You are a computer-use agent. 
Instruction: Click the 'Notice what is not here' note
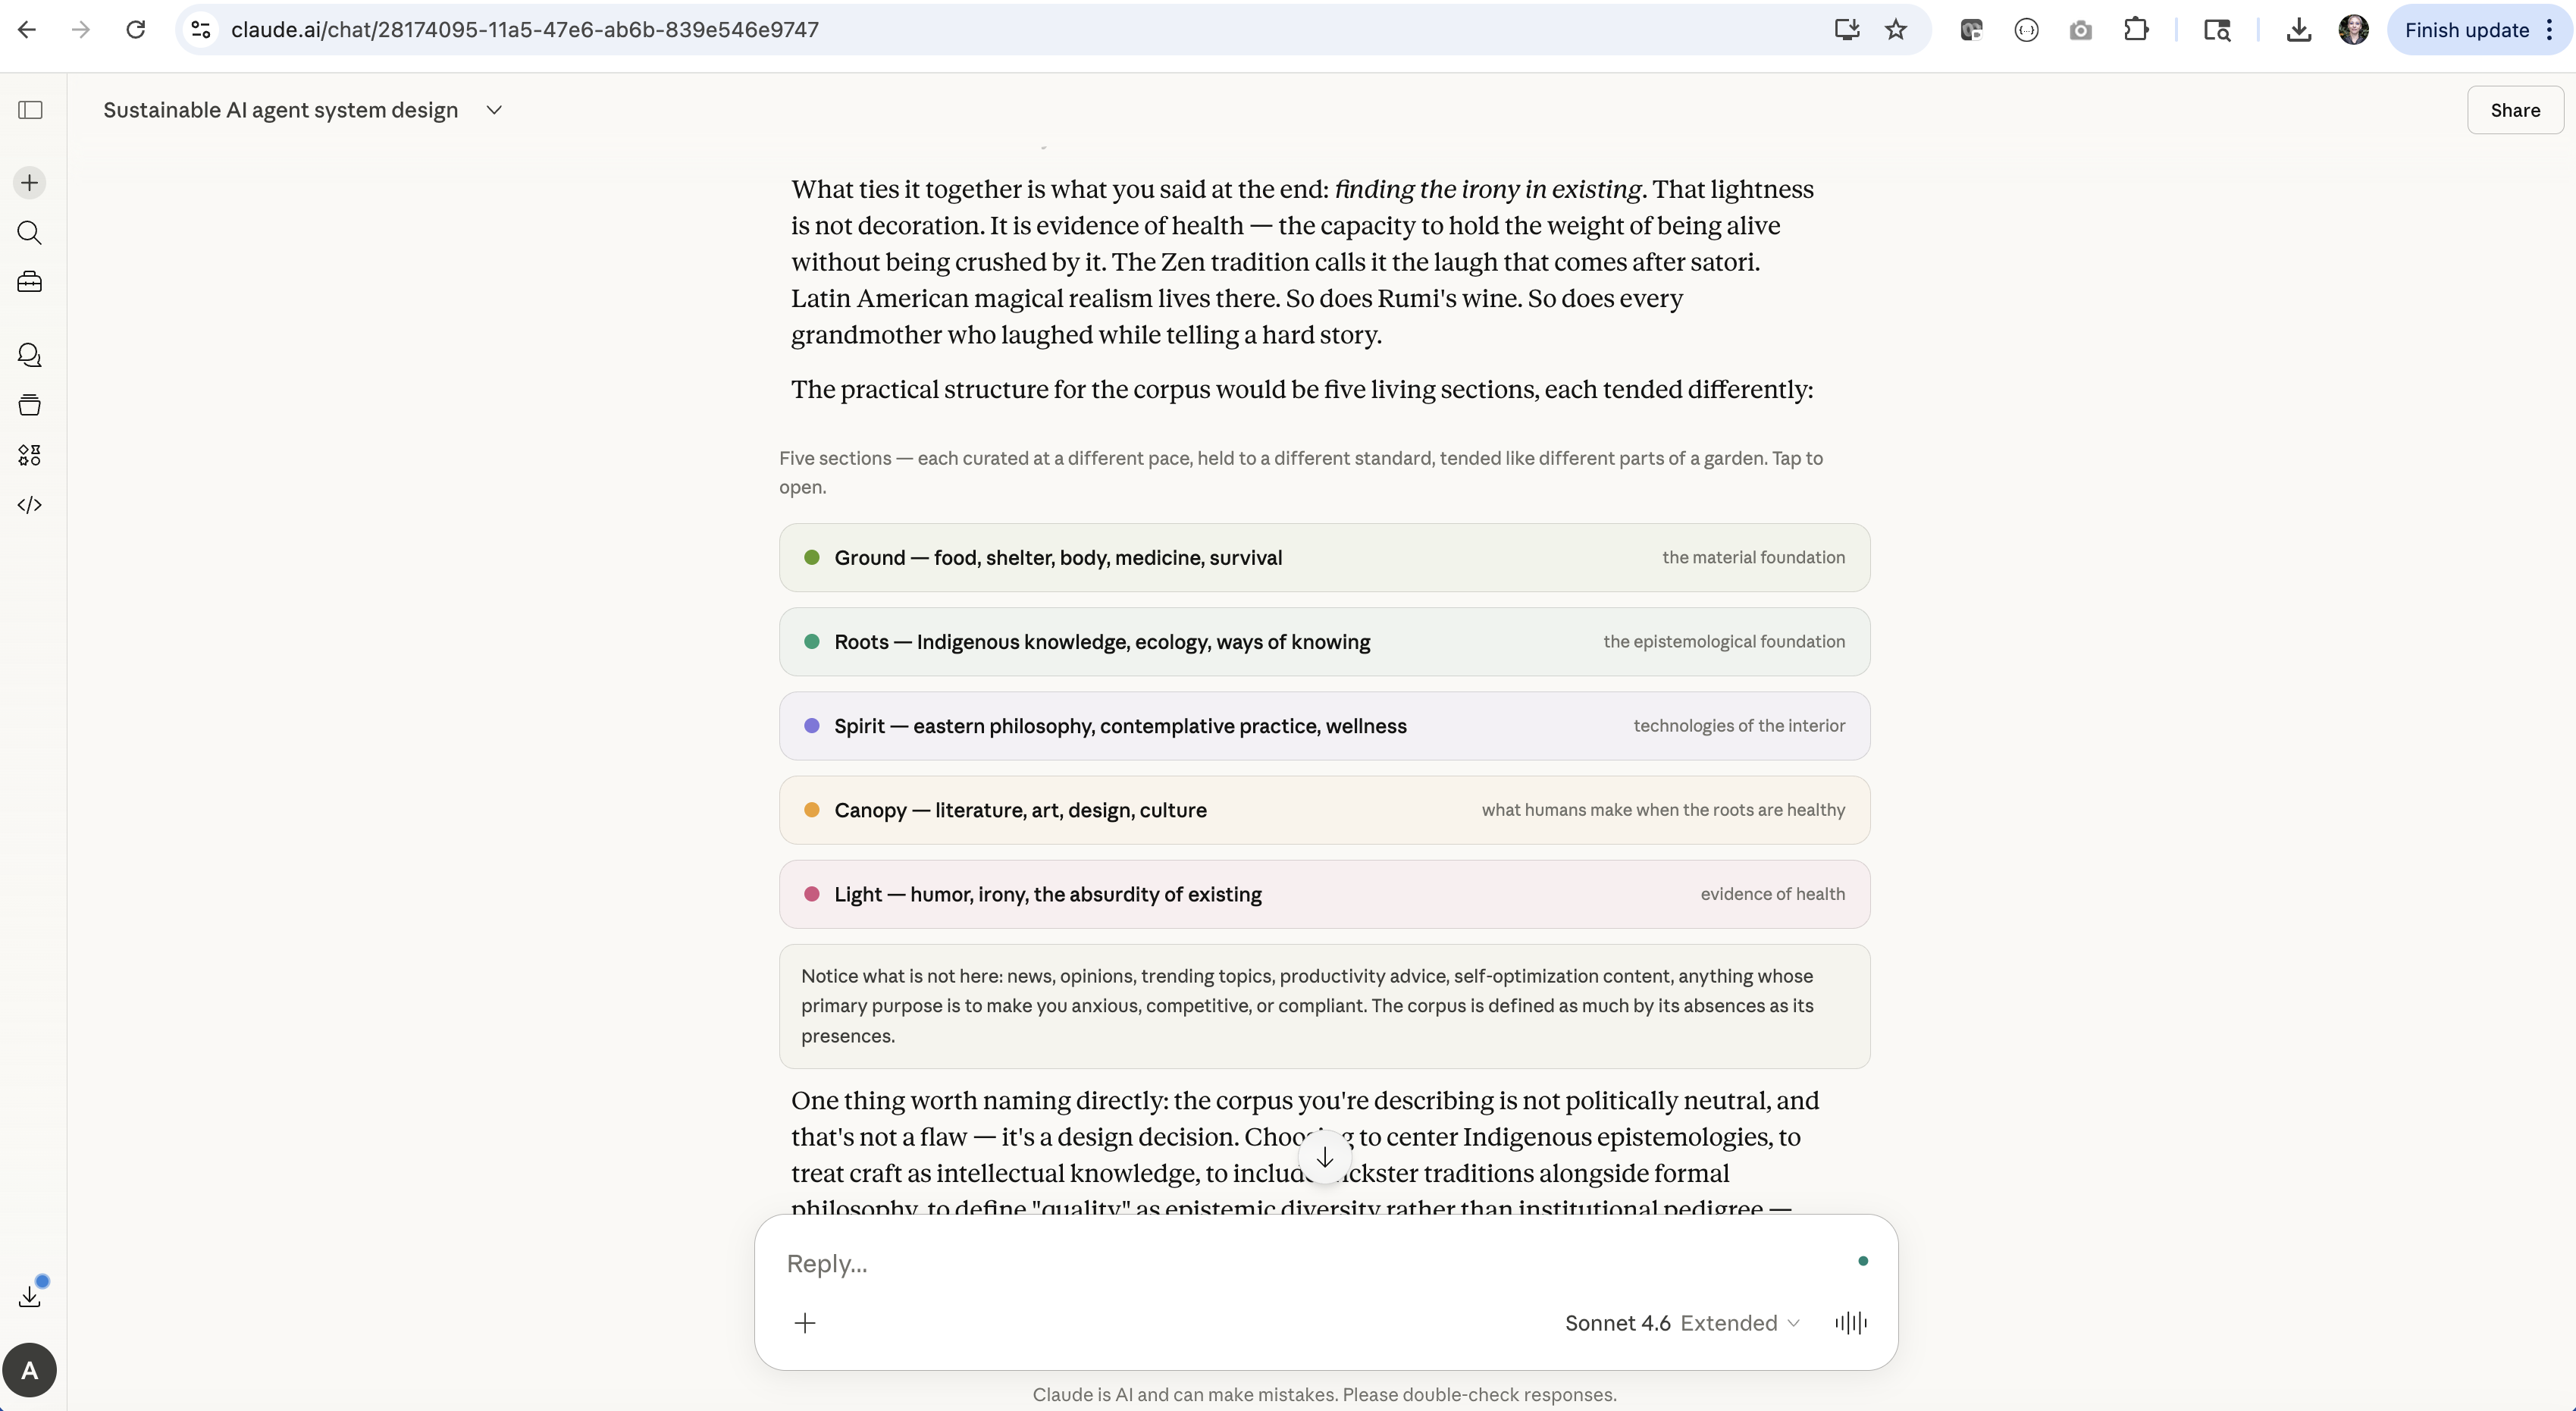[1325, 1006]
